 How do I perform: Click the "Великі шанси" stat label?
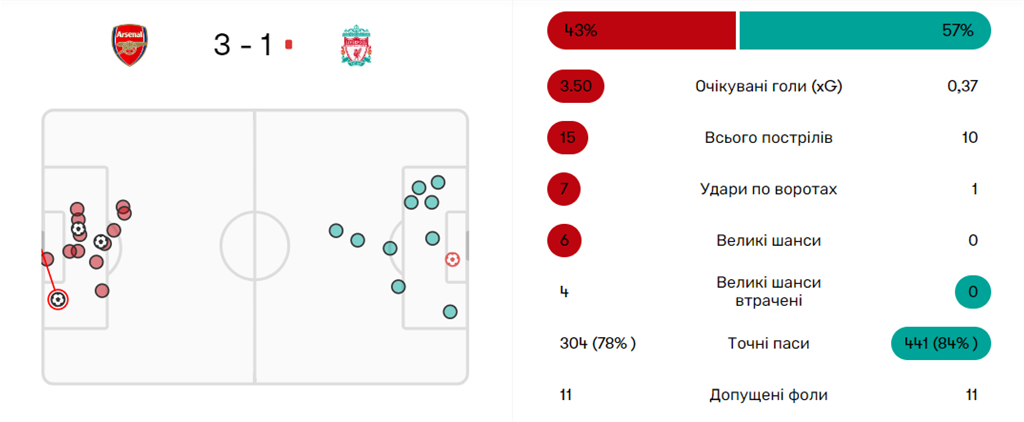(x=768, y=240)
